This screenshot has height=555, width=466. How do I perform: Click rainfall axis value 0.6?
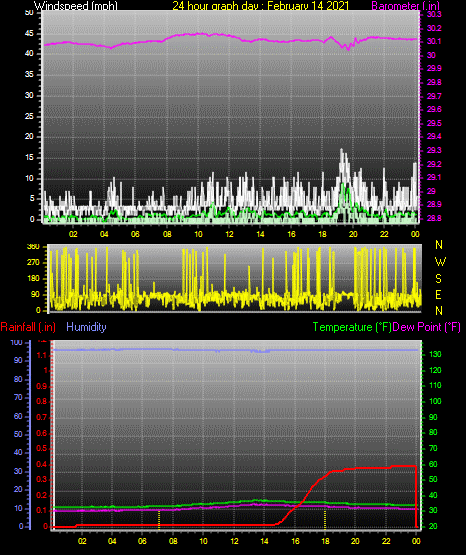coord(42,433)
